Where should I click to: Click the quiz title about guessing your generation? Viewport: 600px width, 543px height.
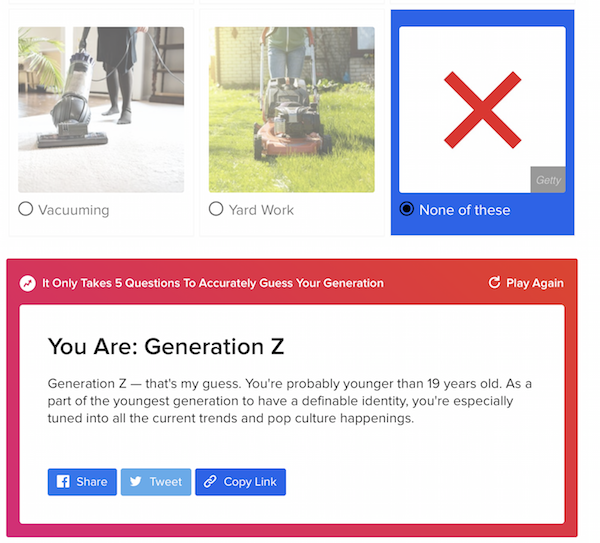[x=213, y=283]
